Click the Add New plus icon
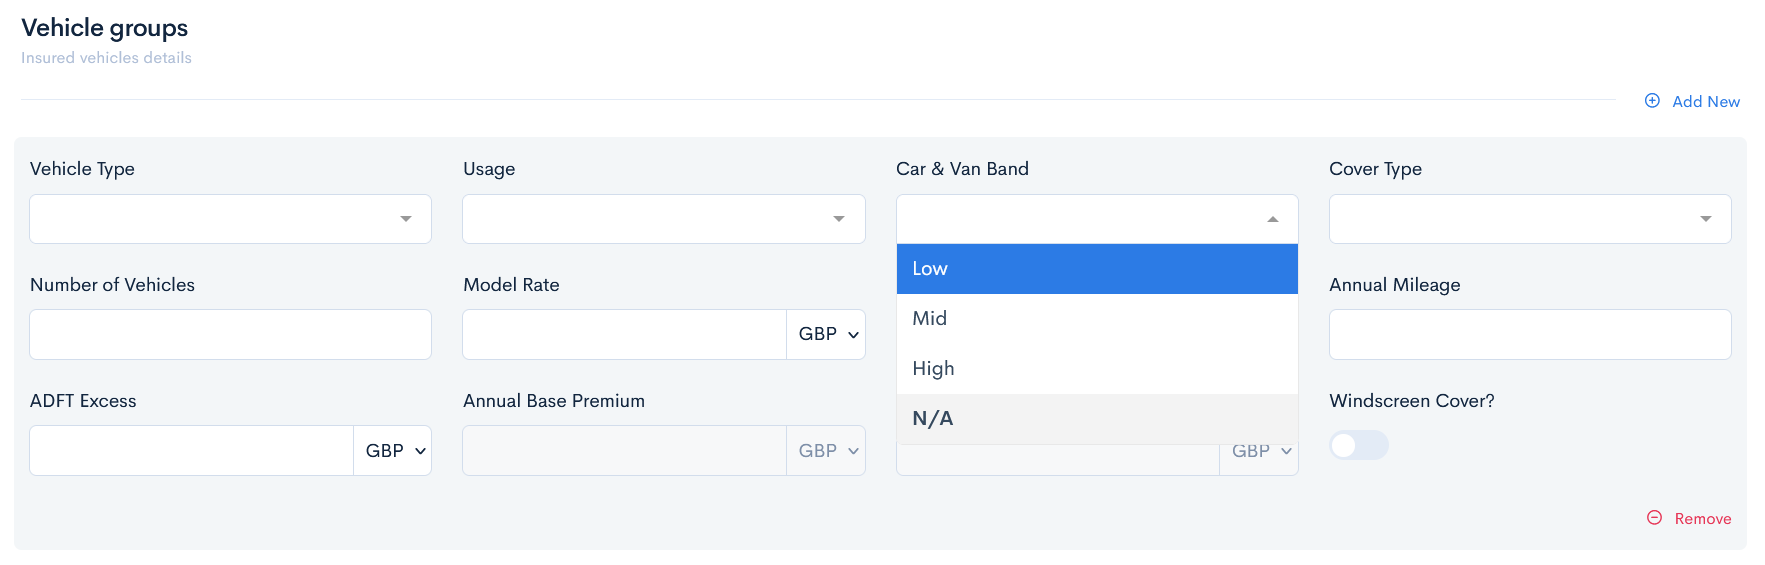 click(x=1652, y=101)
